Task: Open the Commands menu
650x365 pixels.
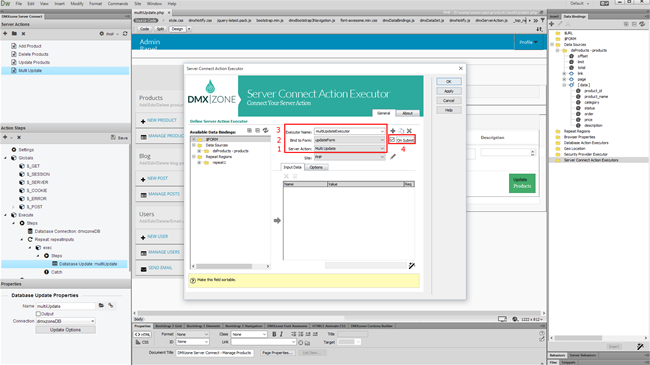Action: pyautogui.click(x=118, y=3)
